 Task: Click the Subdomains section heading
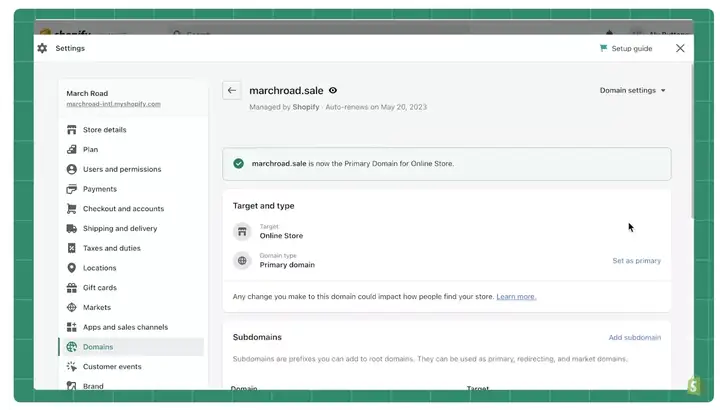[257, 337]
